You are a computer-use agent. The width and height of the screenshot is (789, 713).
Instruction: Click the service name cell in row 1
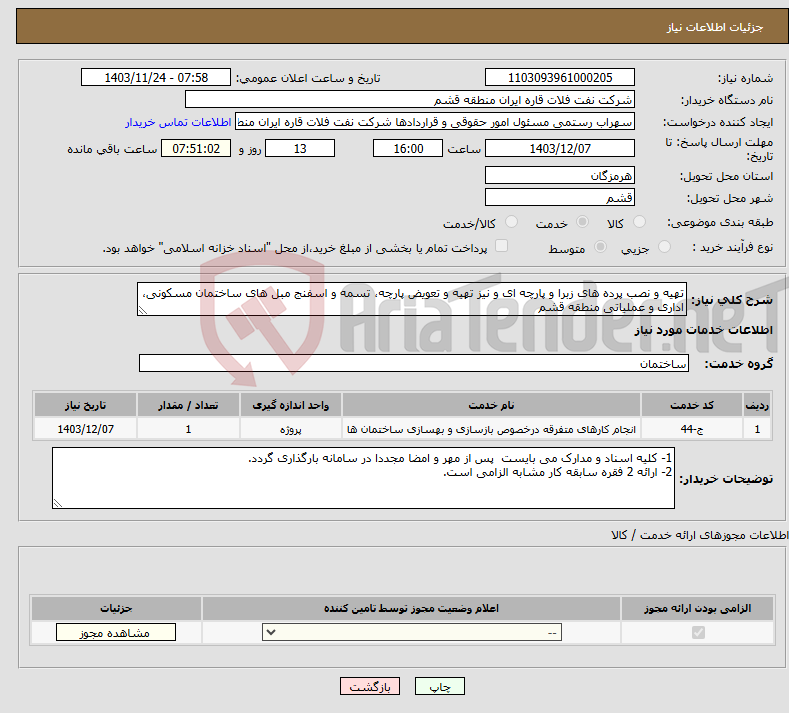[491, 429]
